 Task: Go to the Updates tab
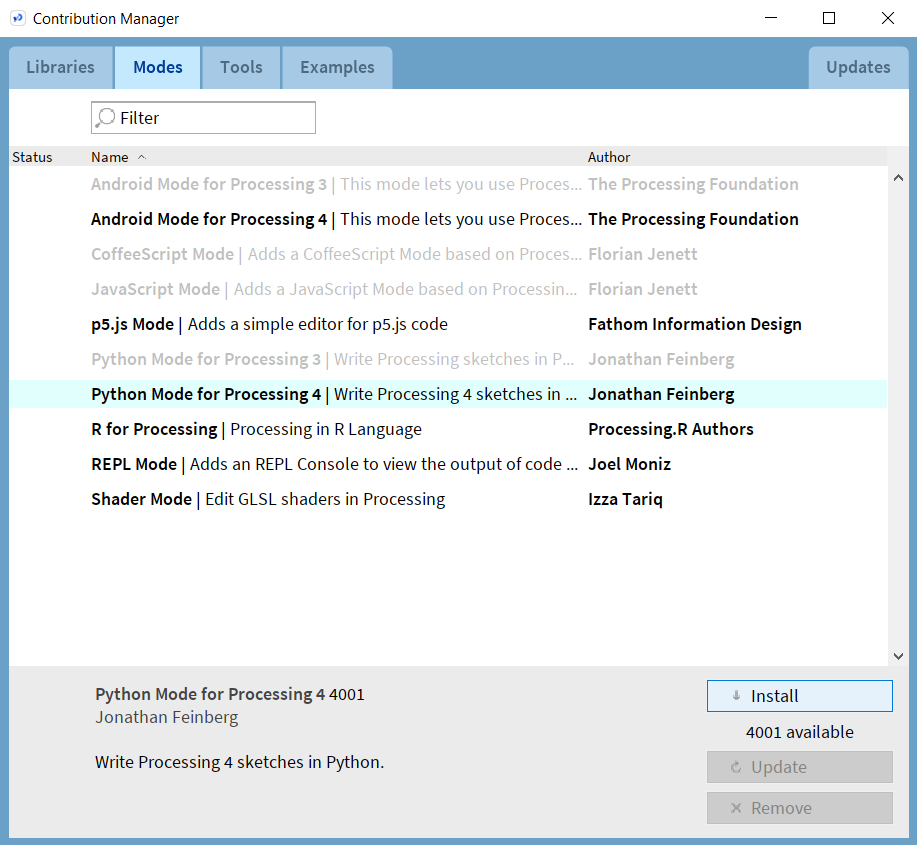[x=858, y=68]
